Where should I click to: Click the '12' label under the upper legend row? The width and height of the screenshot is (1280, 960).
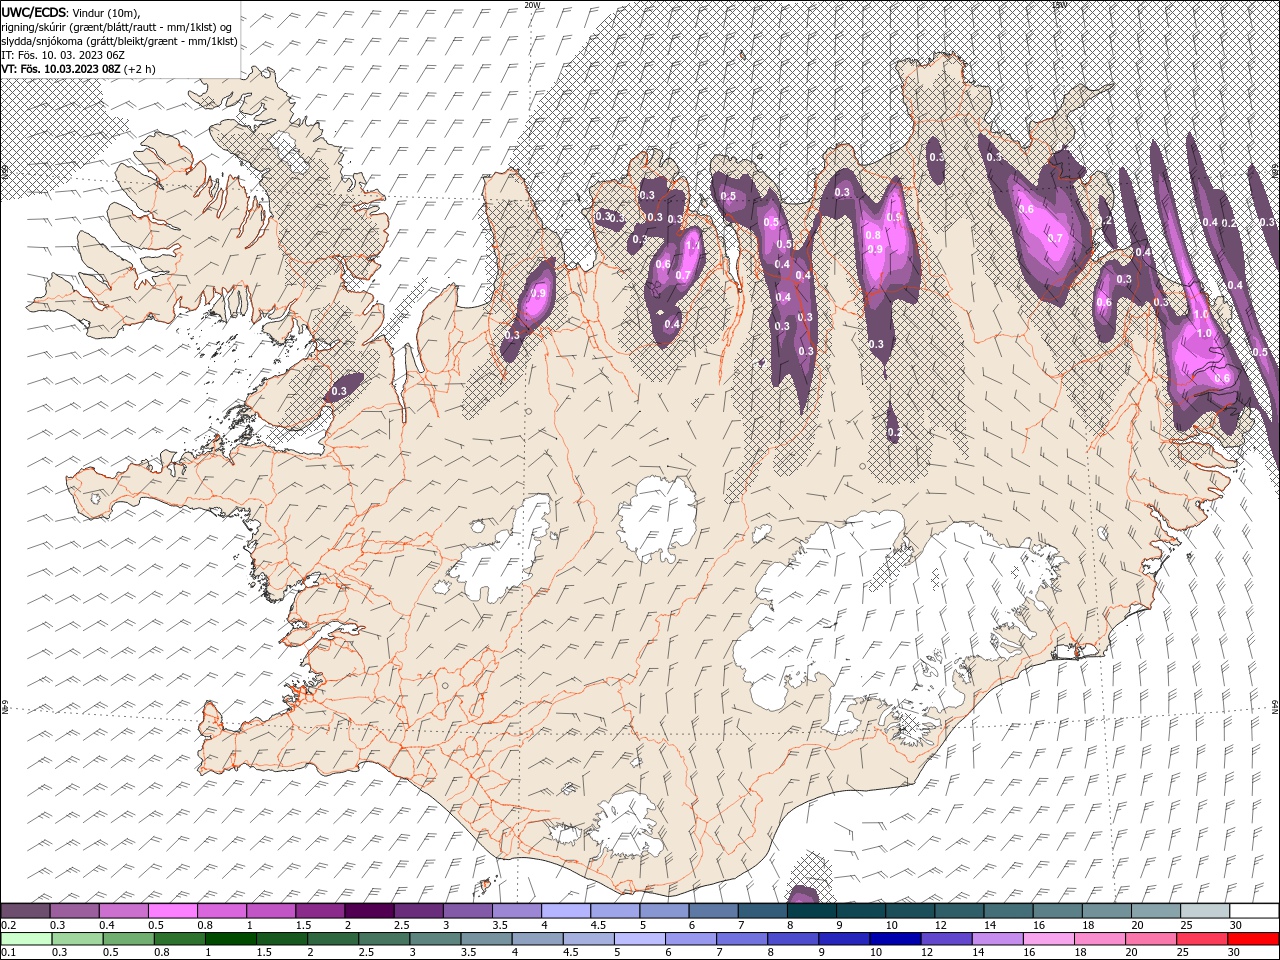tap(940, 925)
